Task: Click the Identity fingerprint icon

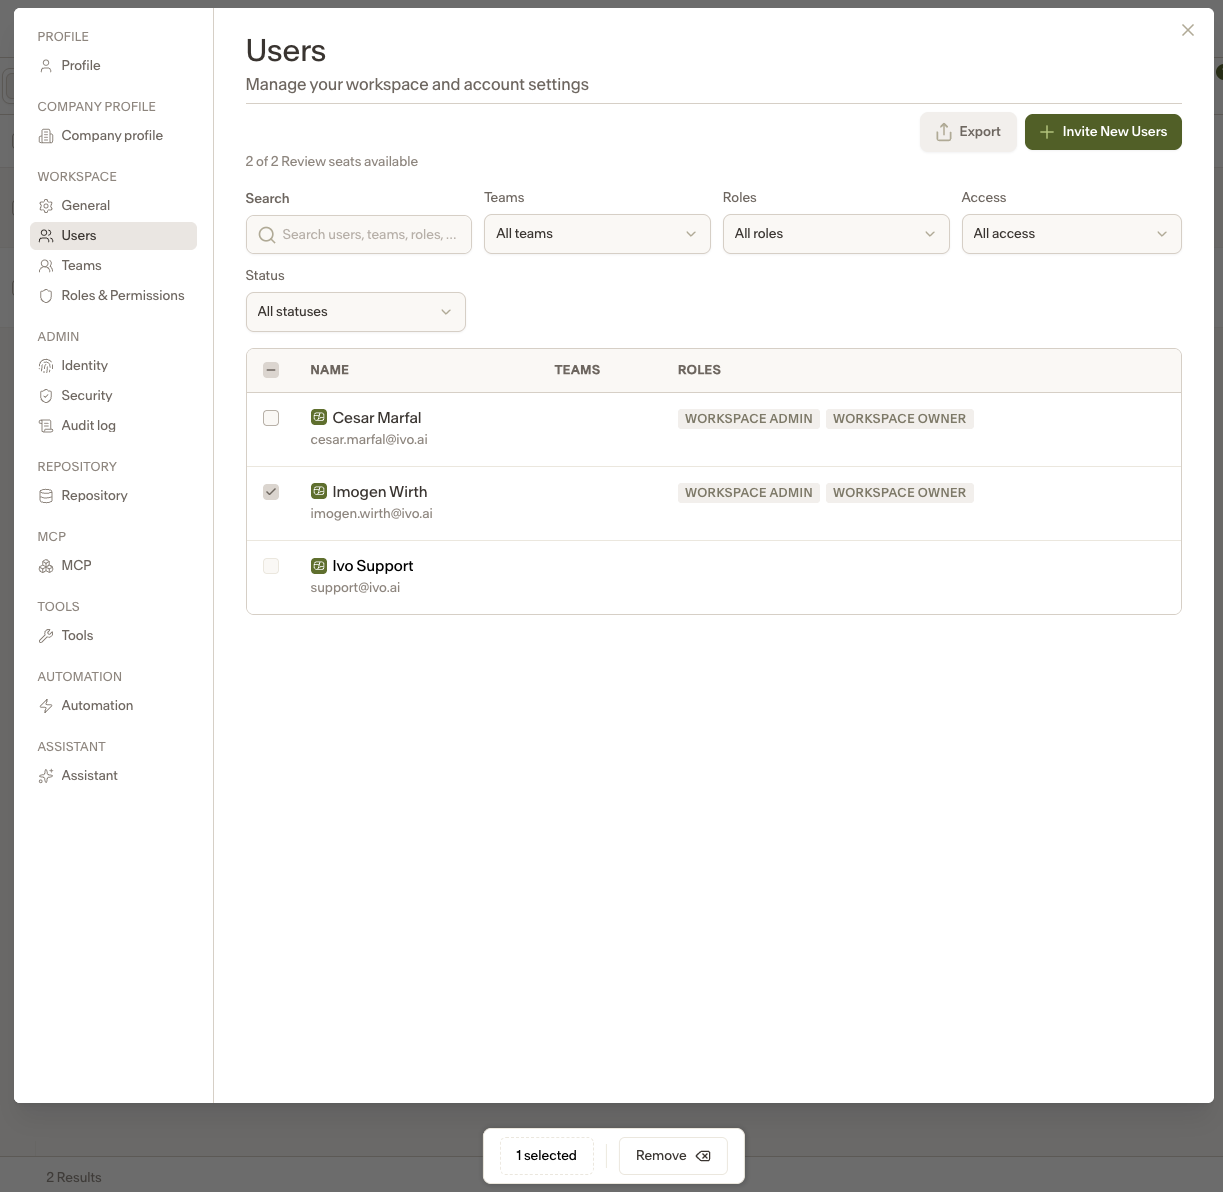Action: (46, 366)
